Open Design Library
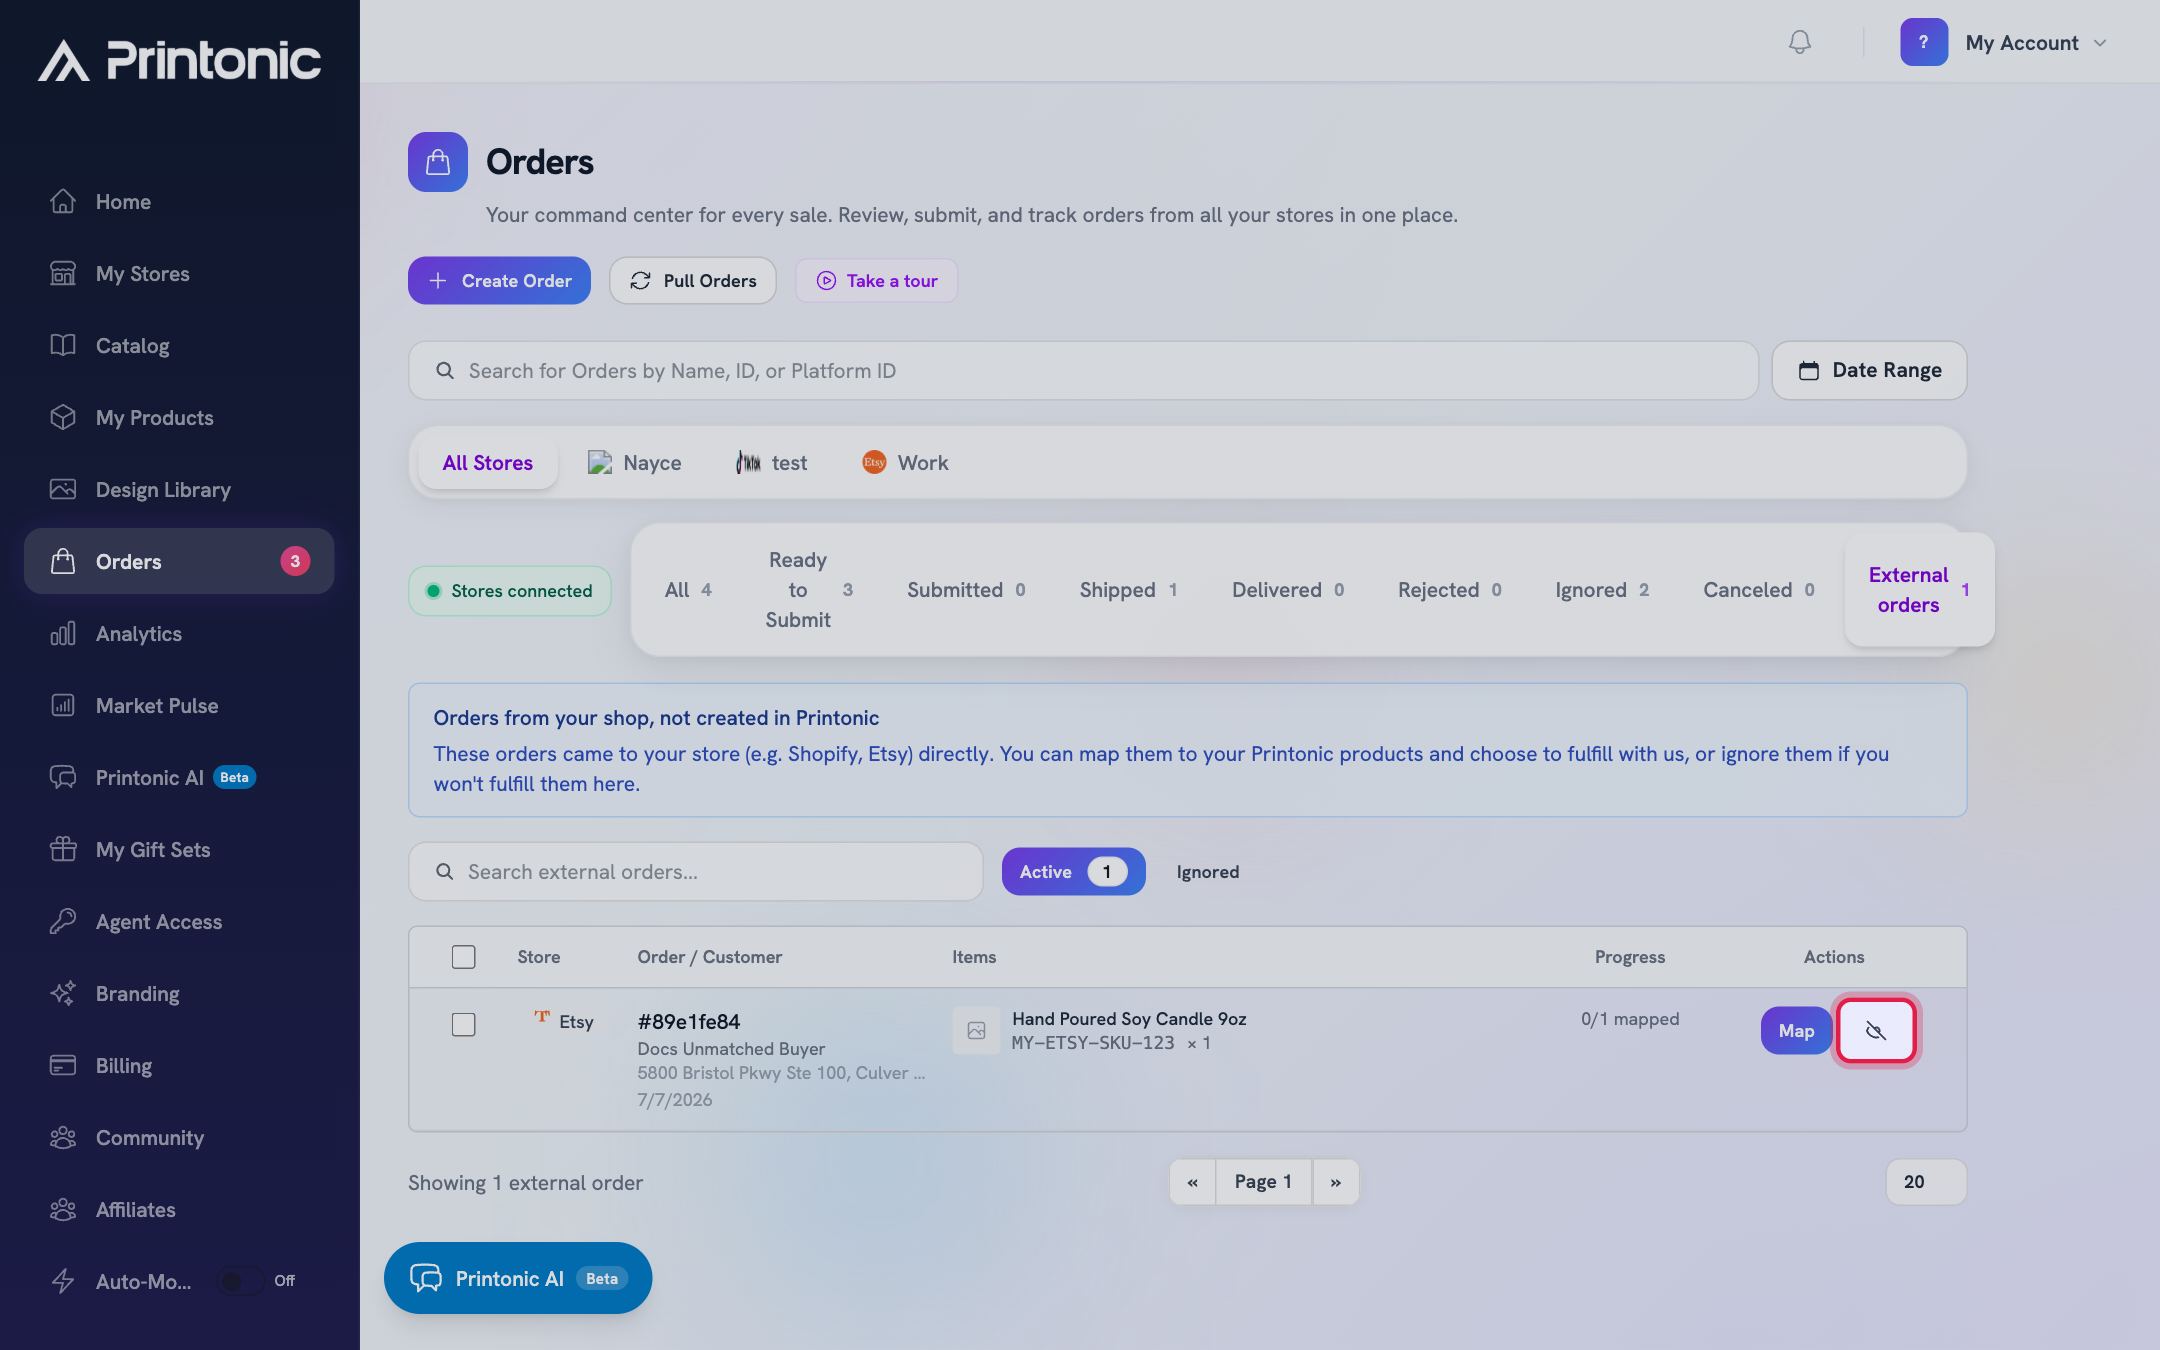Screen dimensions: 2160x1350 [179, 489]
